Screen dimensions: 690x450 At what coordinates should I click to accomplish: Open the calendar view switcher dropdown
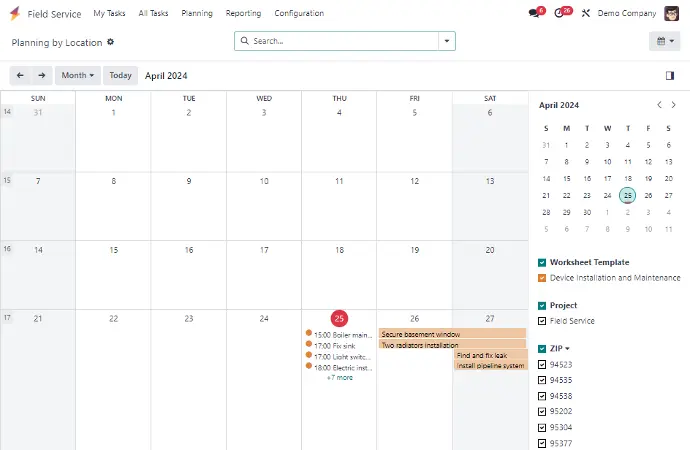pos(664,41)
